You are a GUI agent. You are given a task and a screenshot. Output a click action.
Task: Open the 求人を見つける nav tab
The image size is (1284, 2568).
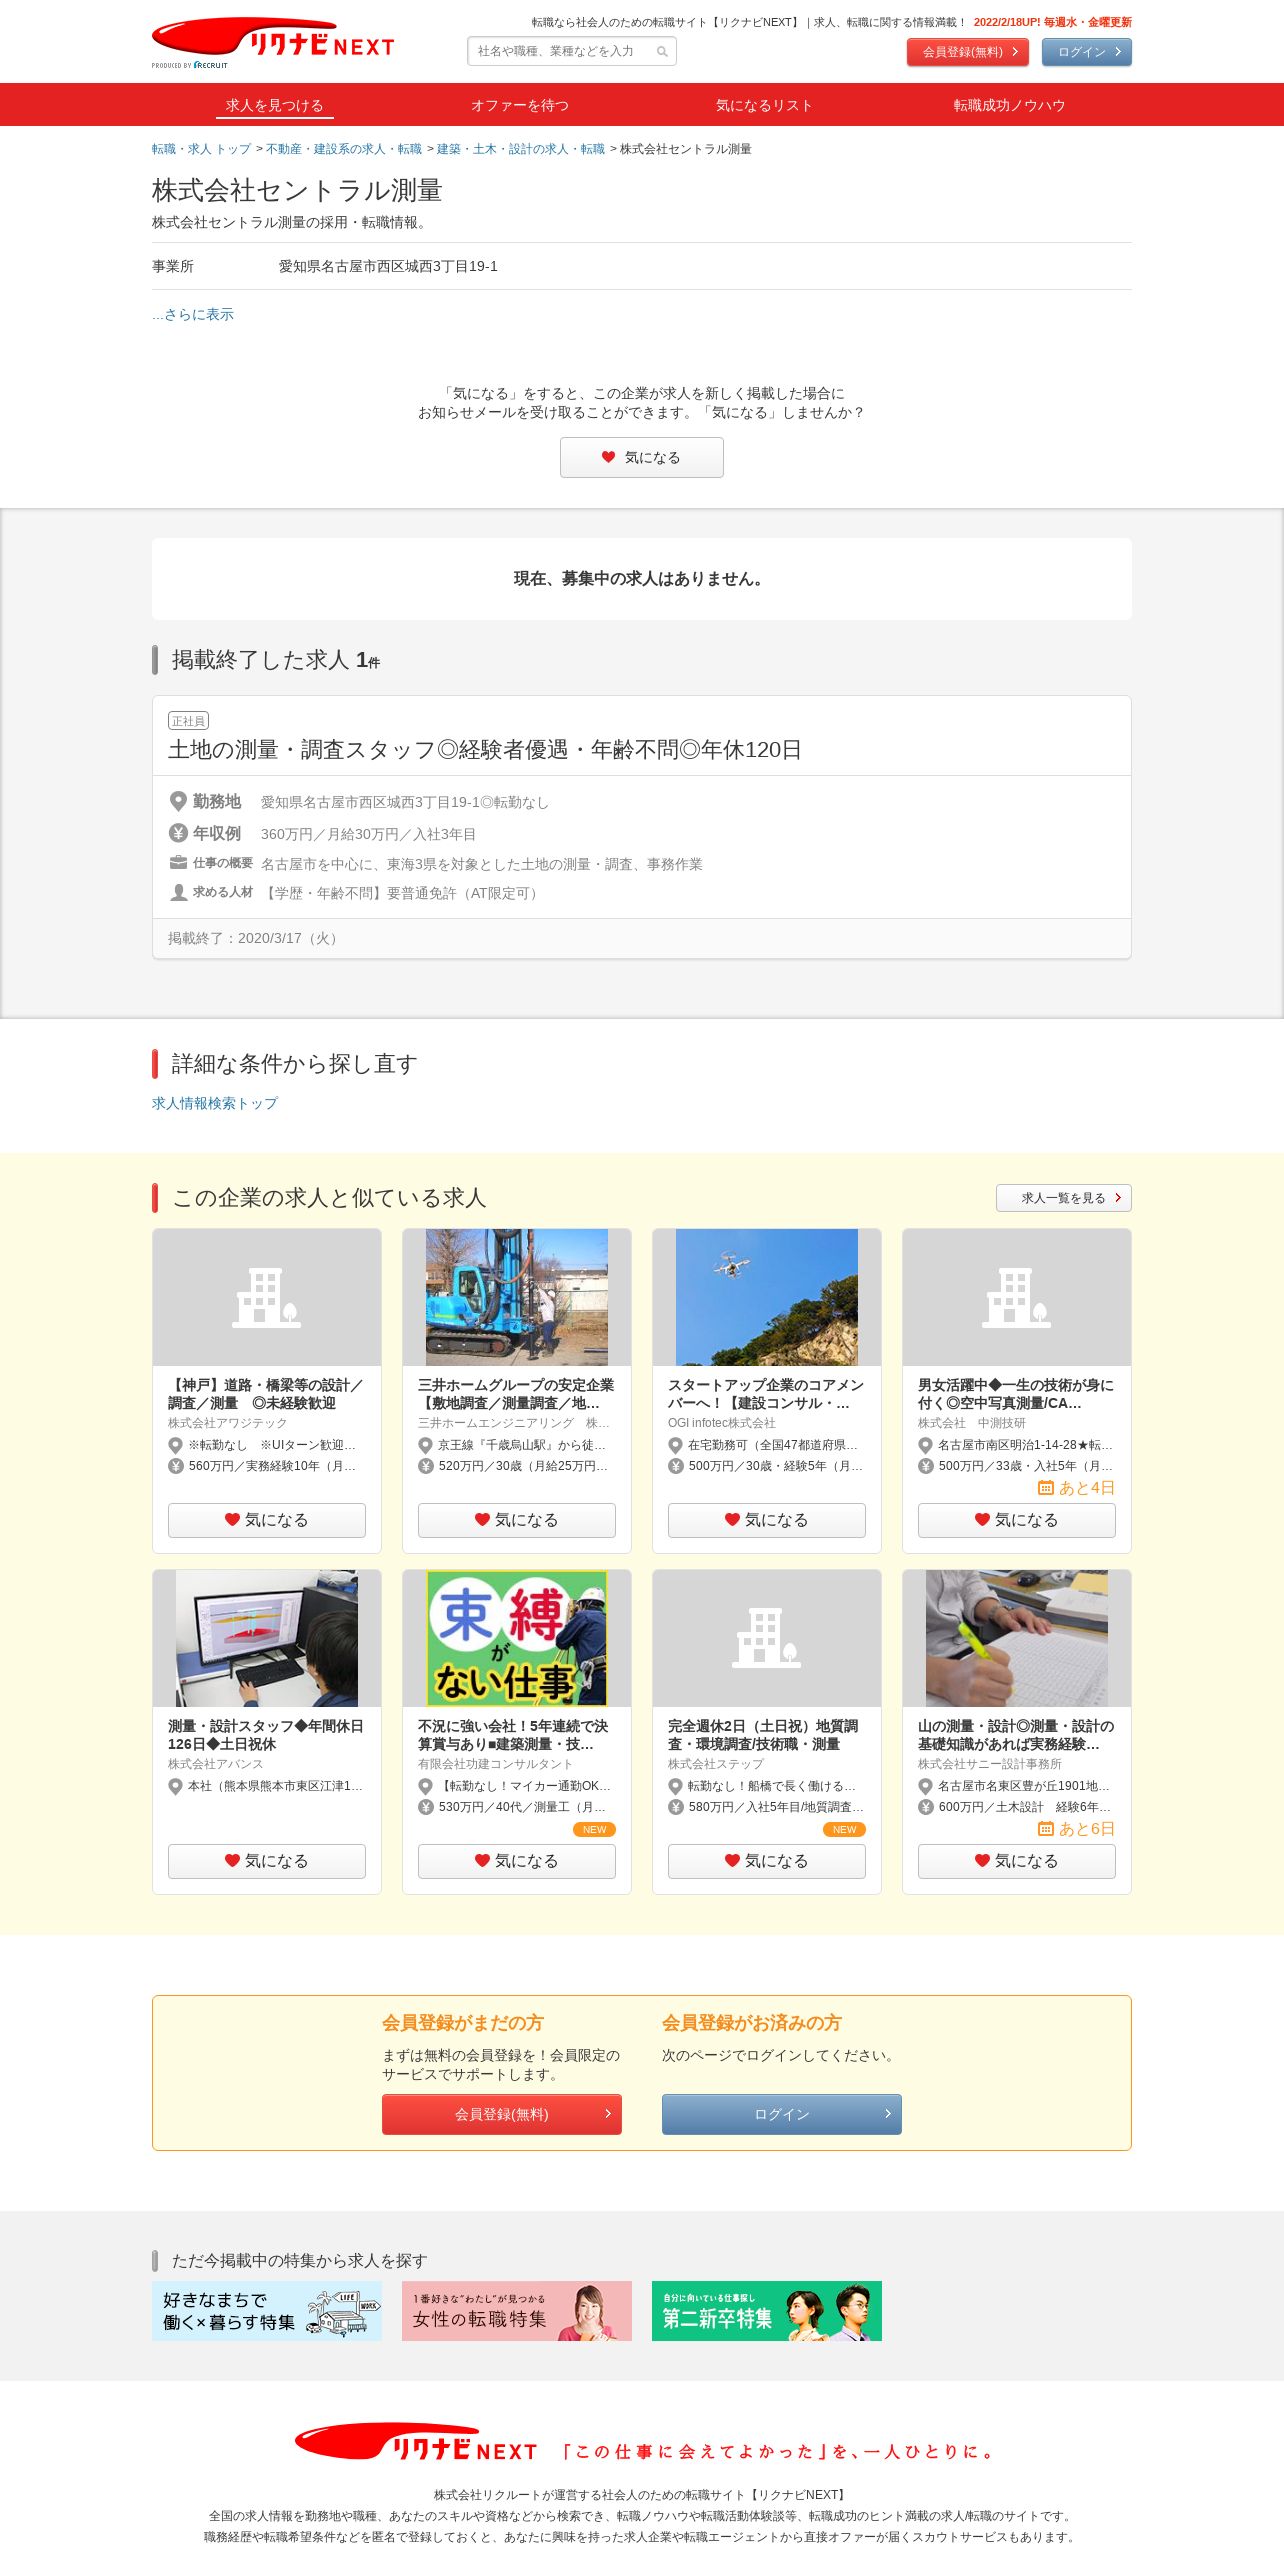tap(274, 105)
